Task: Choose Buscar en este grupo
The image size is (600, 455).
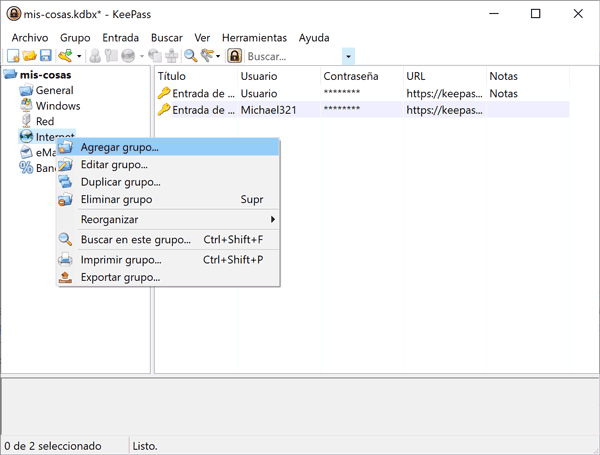Action: click(168, 240)
